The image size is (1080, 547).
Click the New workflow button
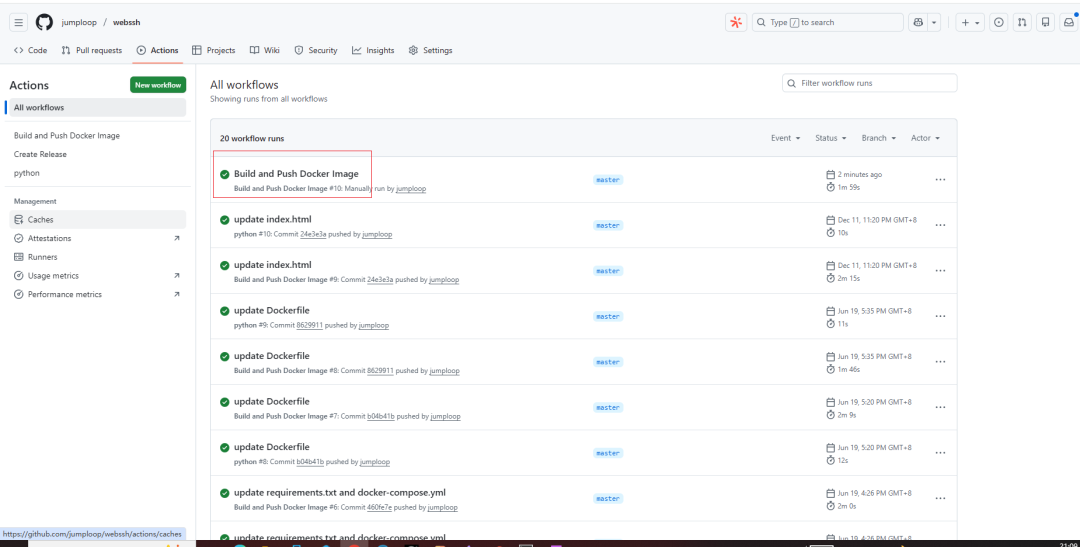[x=158, y=85]
